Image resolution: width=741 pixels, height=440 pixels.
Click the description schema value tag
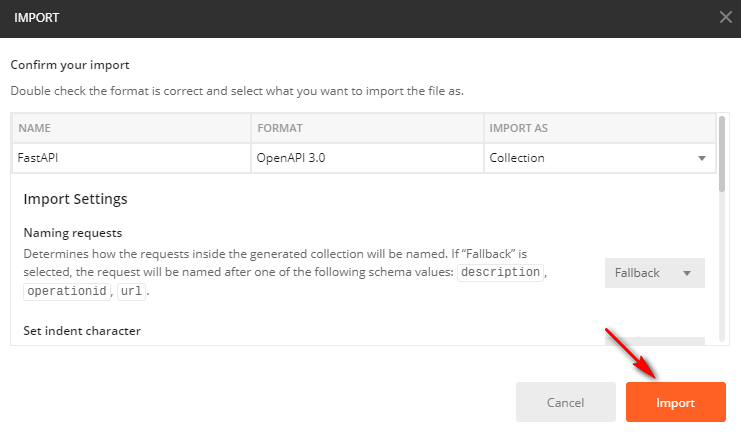[500, 273]
